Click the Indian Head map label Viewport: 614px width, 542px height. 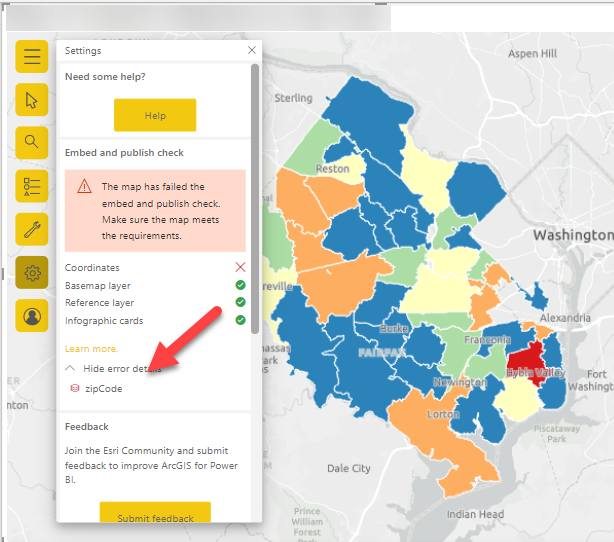(x=475, y=514)
